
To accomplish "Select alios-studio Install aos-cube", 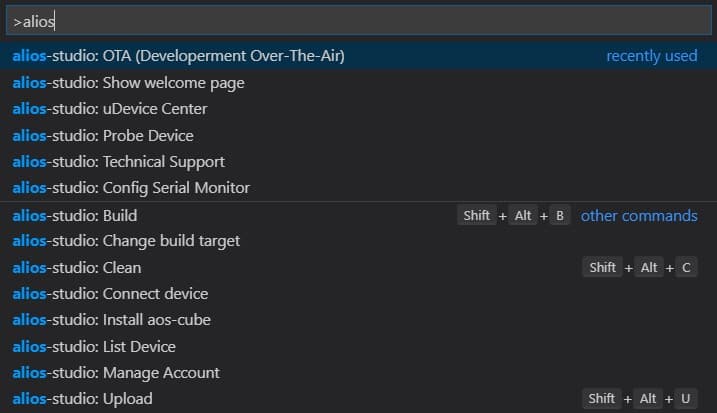I will click(111, 320).
